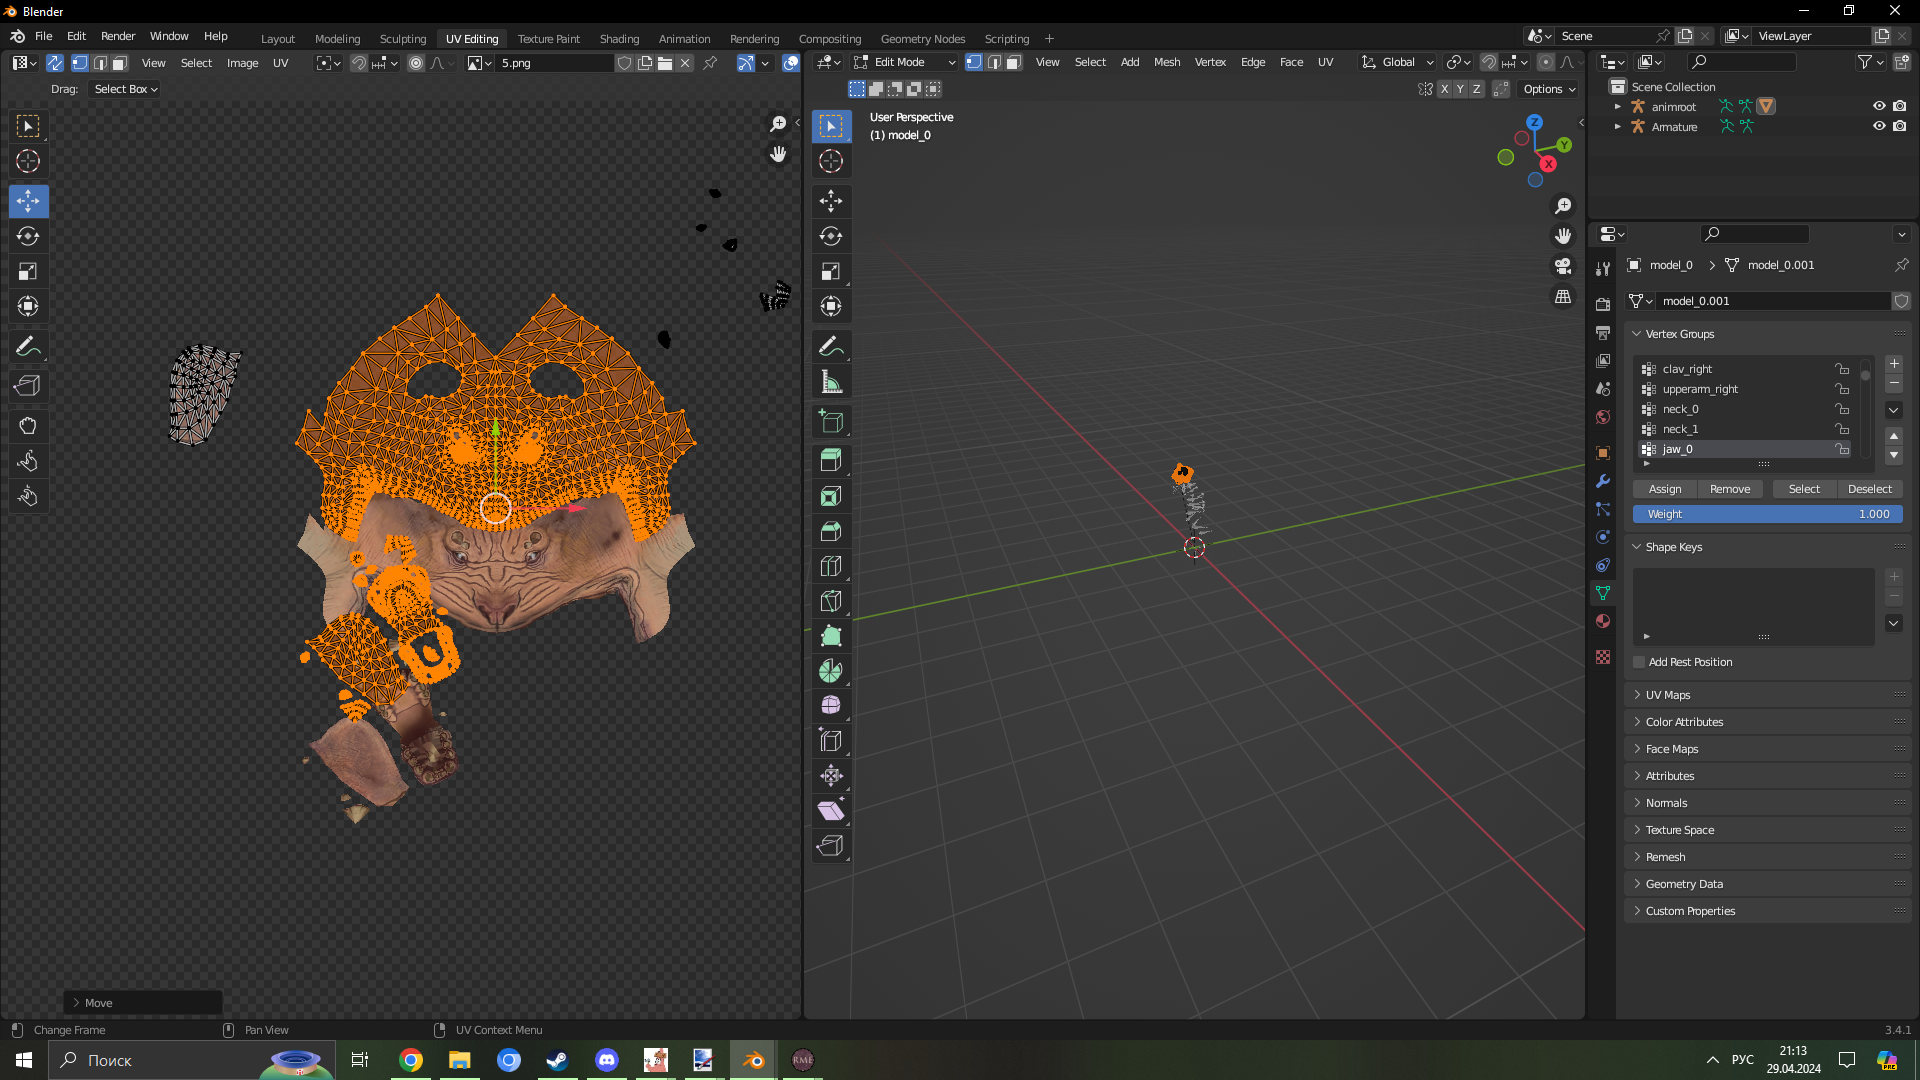Adjust the Weight slider
Viewport: 1920px width, 1080px height.
(x=1767, y=514)
